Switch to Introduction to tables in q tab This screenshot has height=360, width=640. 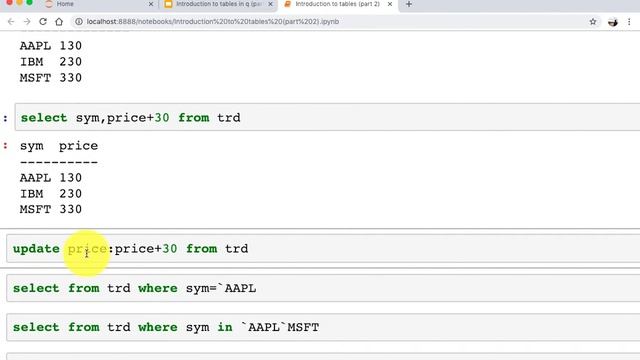(x=219, y=4)
